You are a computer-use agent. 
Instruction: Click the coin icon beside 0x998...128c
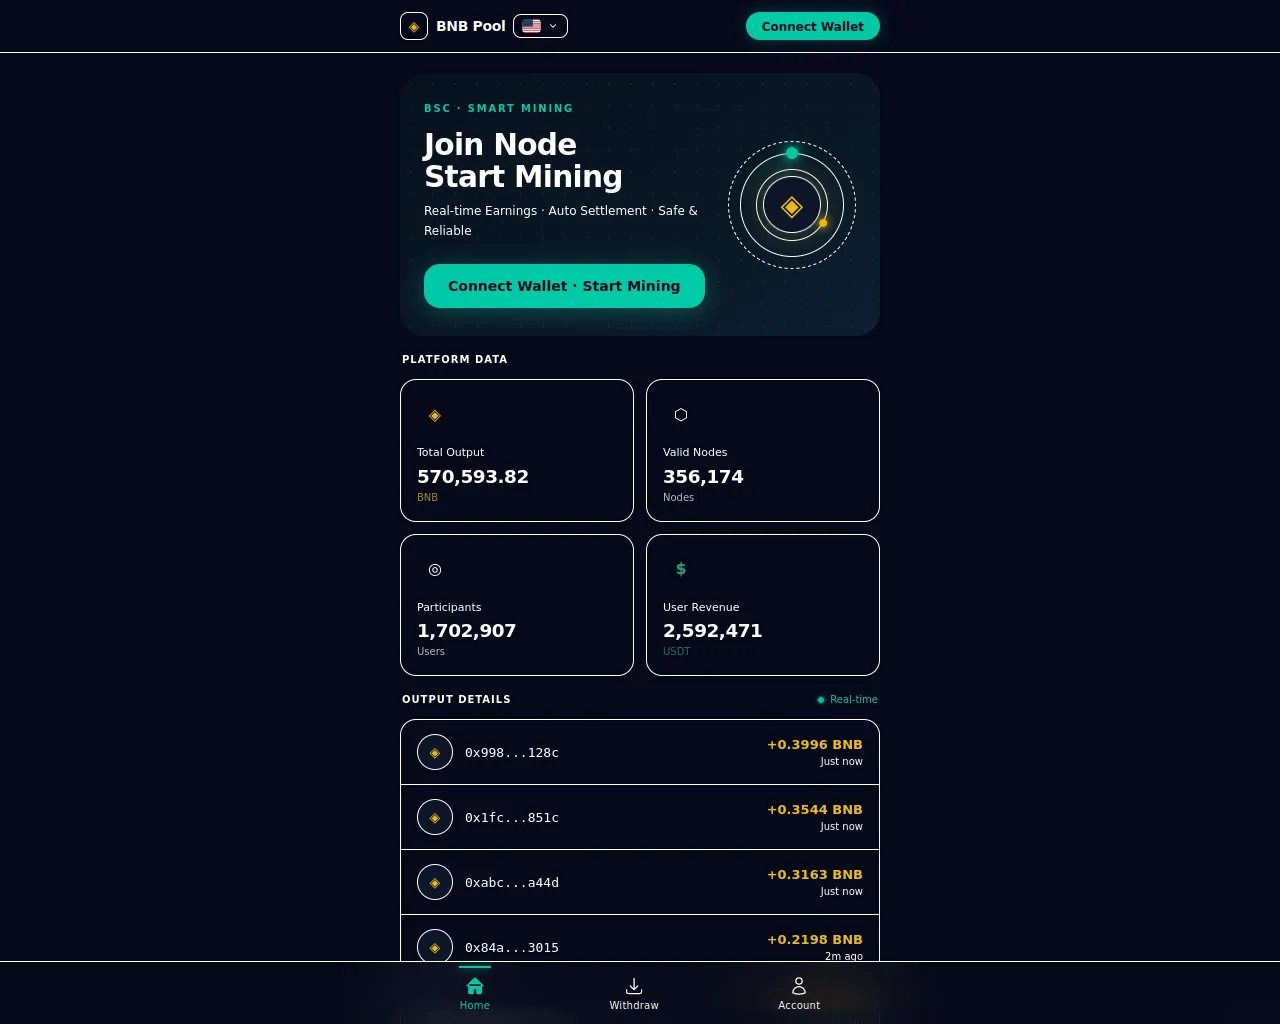coord(435,752)
